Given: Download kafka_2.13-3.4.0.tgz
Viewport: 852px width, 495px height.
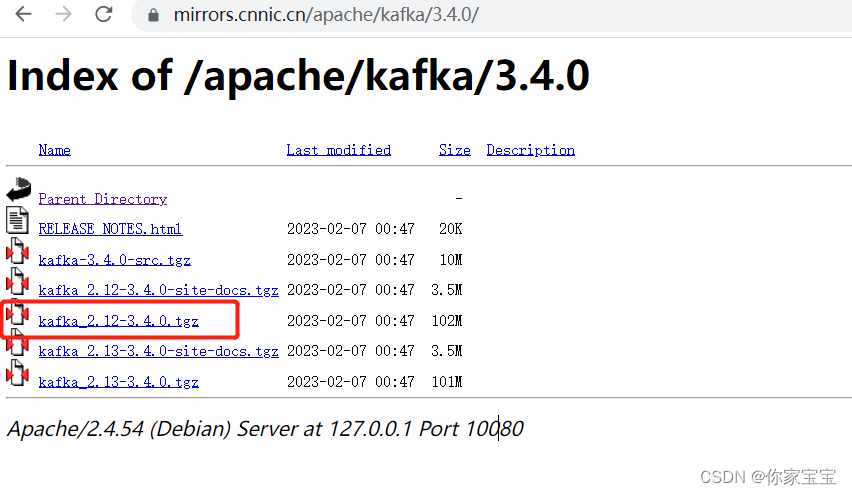Looking at the screenshot, I should coord(118,382).
